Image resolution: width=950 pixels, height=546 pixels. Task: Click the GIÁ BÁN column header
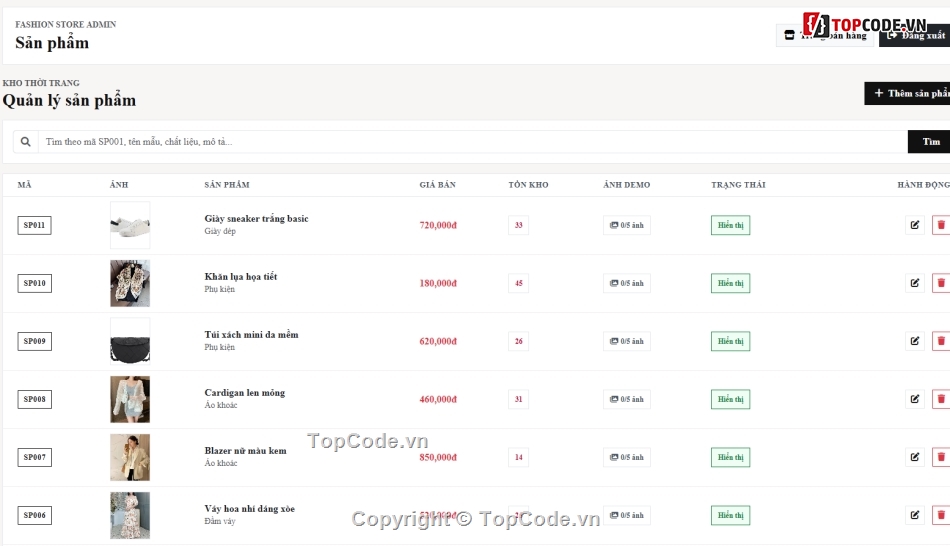pyautogui.click(x=437, y=185)
